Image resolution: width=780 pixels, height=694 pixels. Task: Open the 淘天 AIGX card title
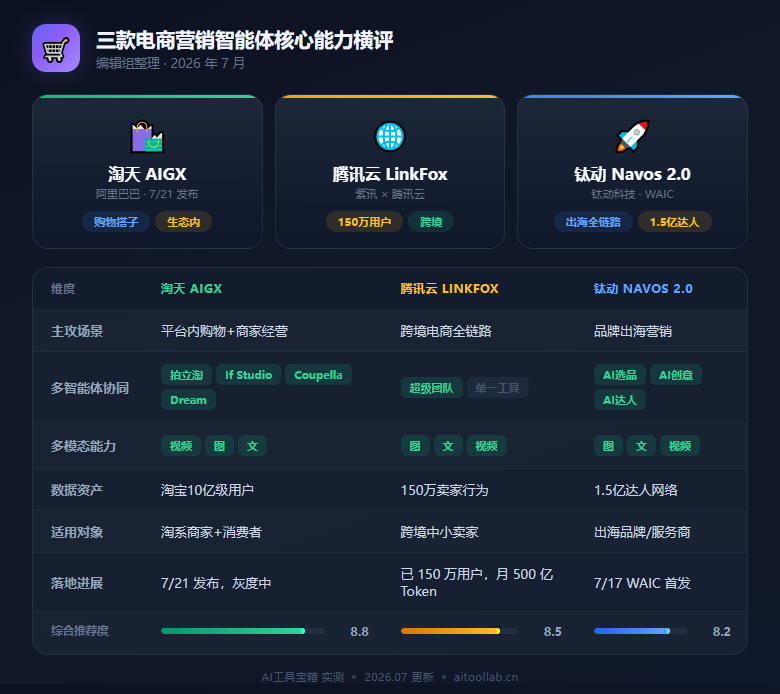[x=147, y=174]
